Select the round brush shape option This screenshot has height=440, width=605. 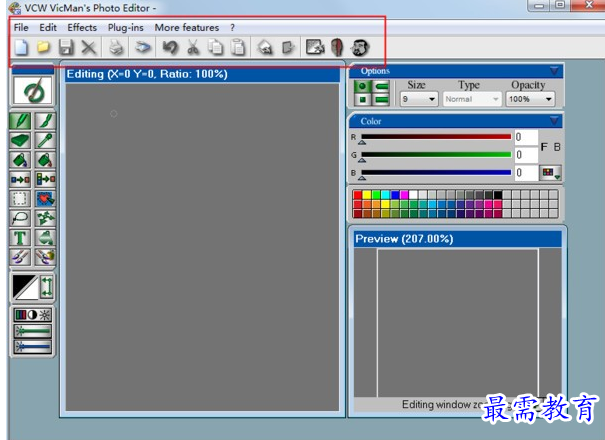tap(364, 87)
